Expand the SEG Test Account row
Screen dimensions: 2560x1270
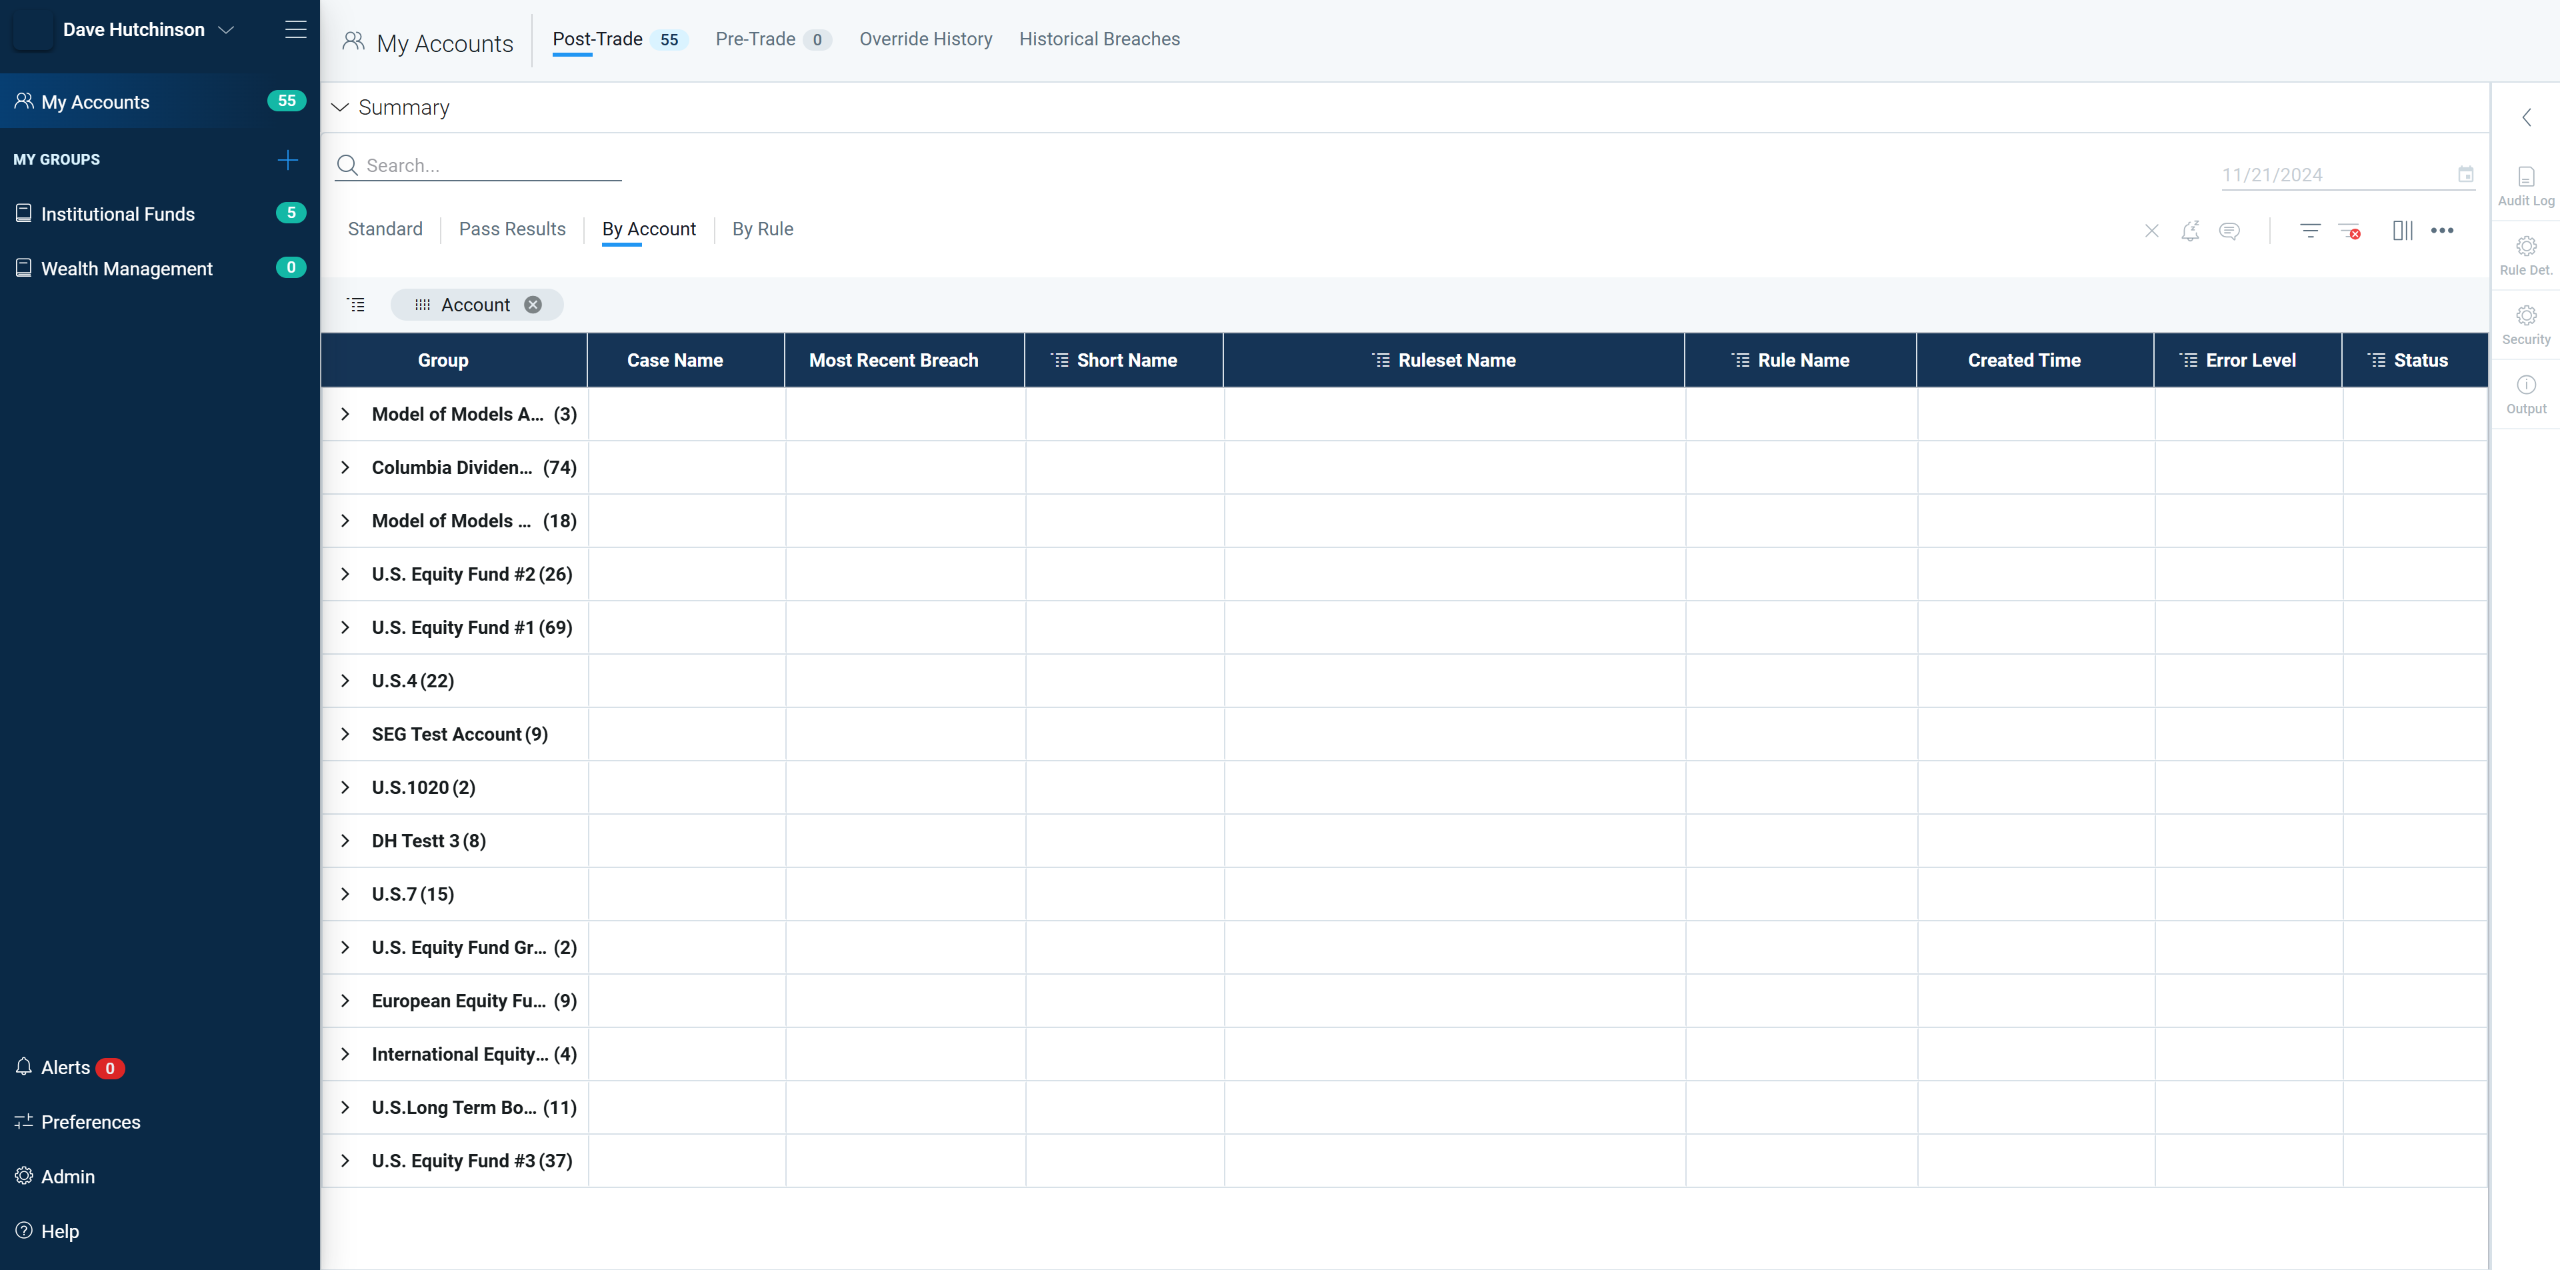click(x=345, y=734)
